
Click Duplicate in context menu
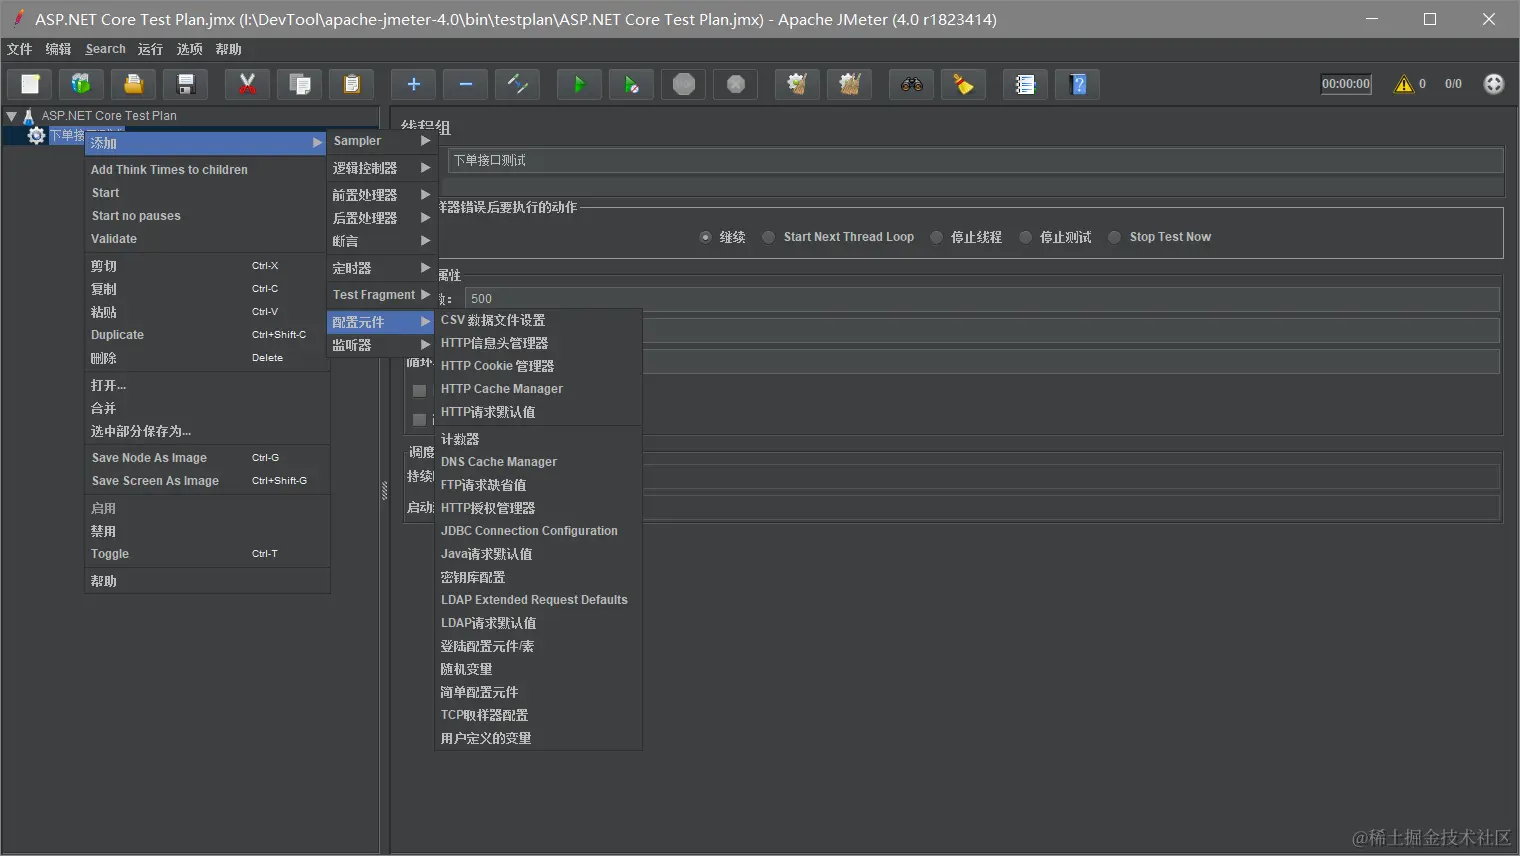(207, 335)
